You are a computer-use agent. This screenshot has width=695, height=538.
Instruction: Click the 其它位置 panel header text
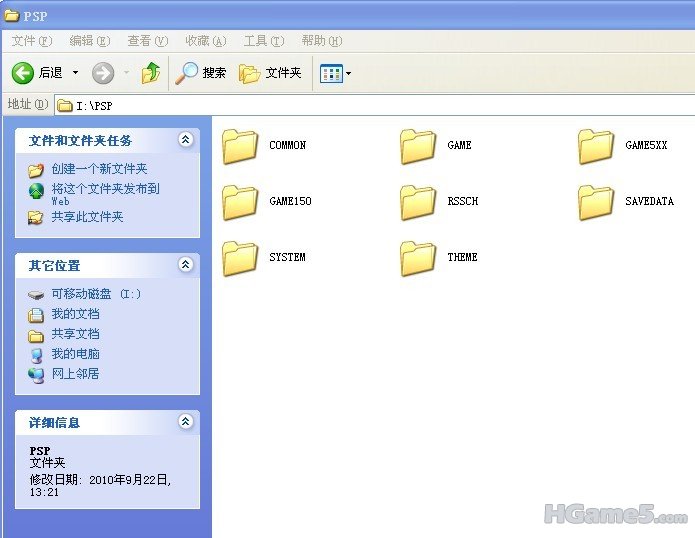(55, 266)
